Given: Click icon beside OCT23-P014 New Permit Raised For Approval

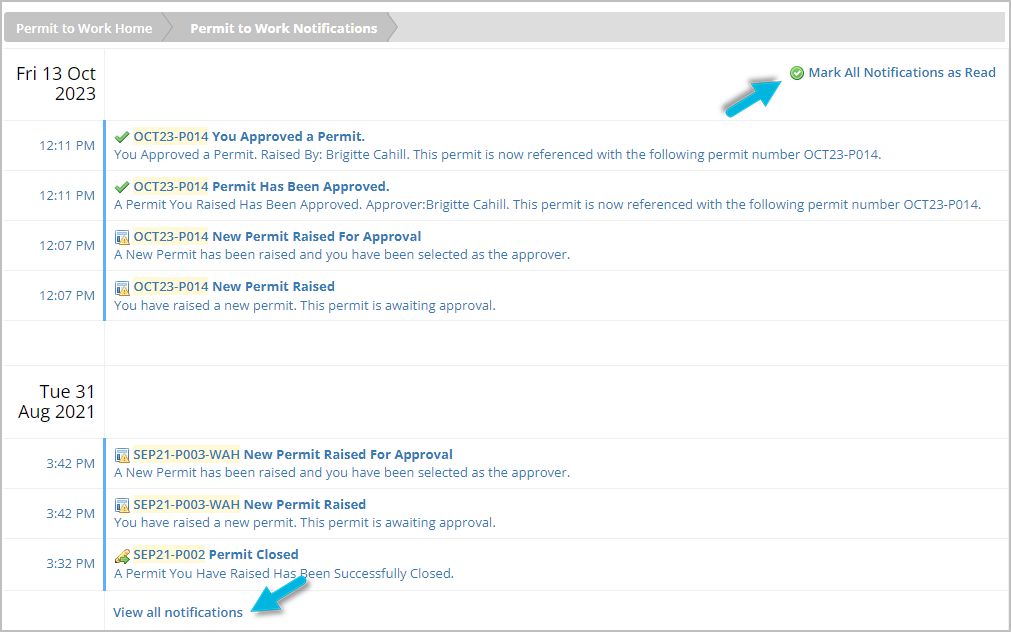Looking at the screenshot, I should pos(122,237).
